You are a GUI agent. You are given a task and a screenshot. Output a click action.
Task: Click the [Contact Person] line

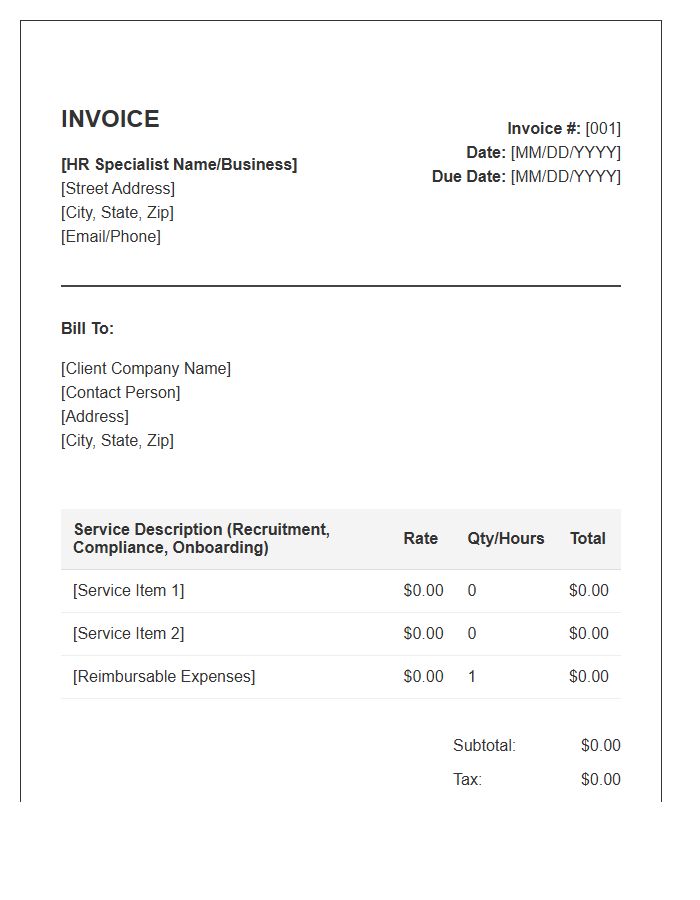120,393
